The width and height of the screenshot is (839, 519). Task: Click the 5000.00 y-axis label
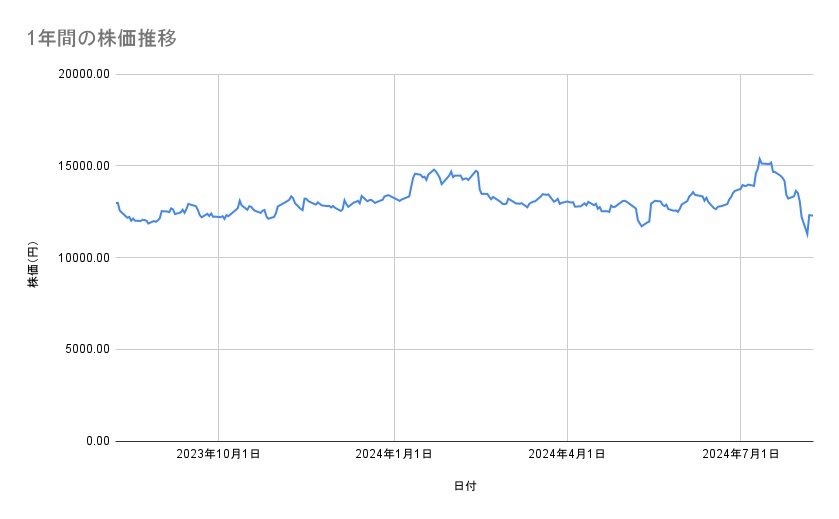pos(86,349)
